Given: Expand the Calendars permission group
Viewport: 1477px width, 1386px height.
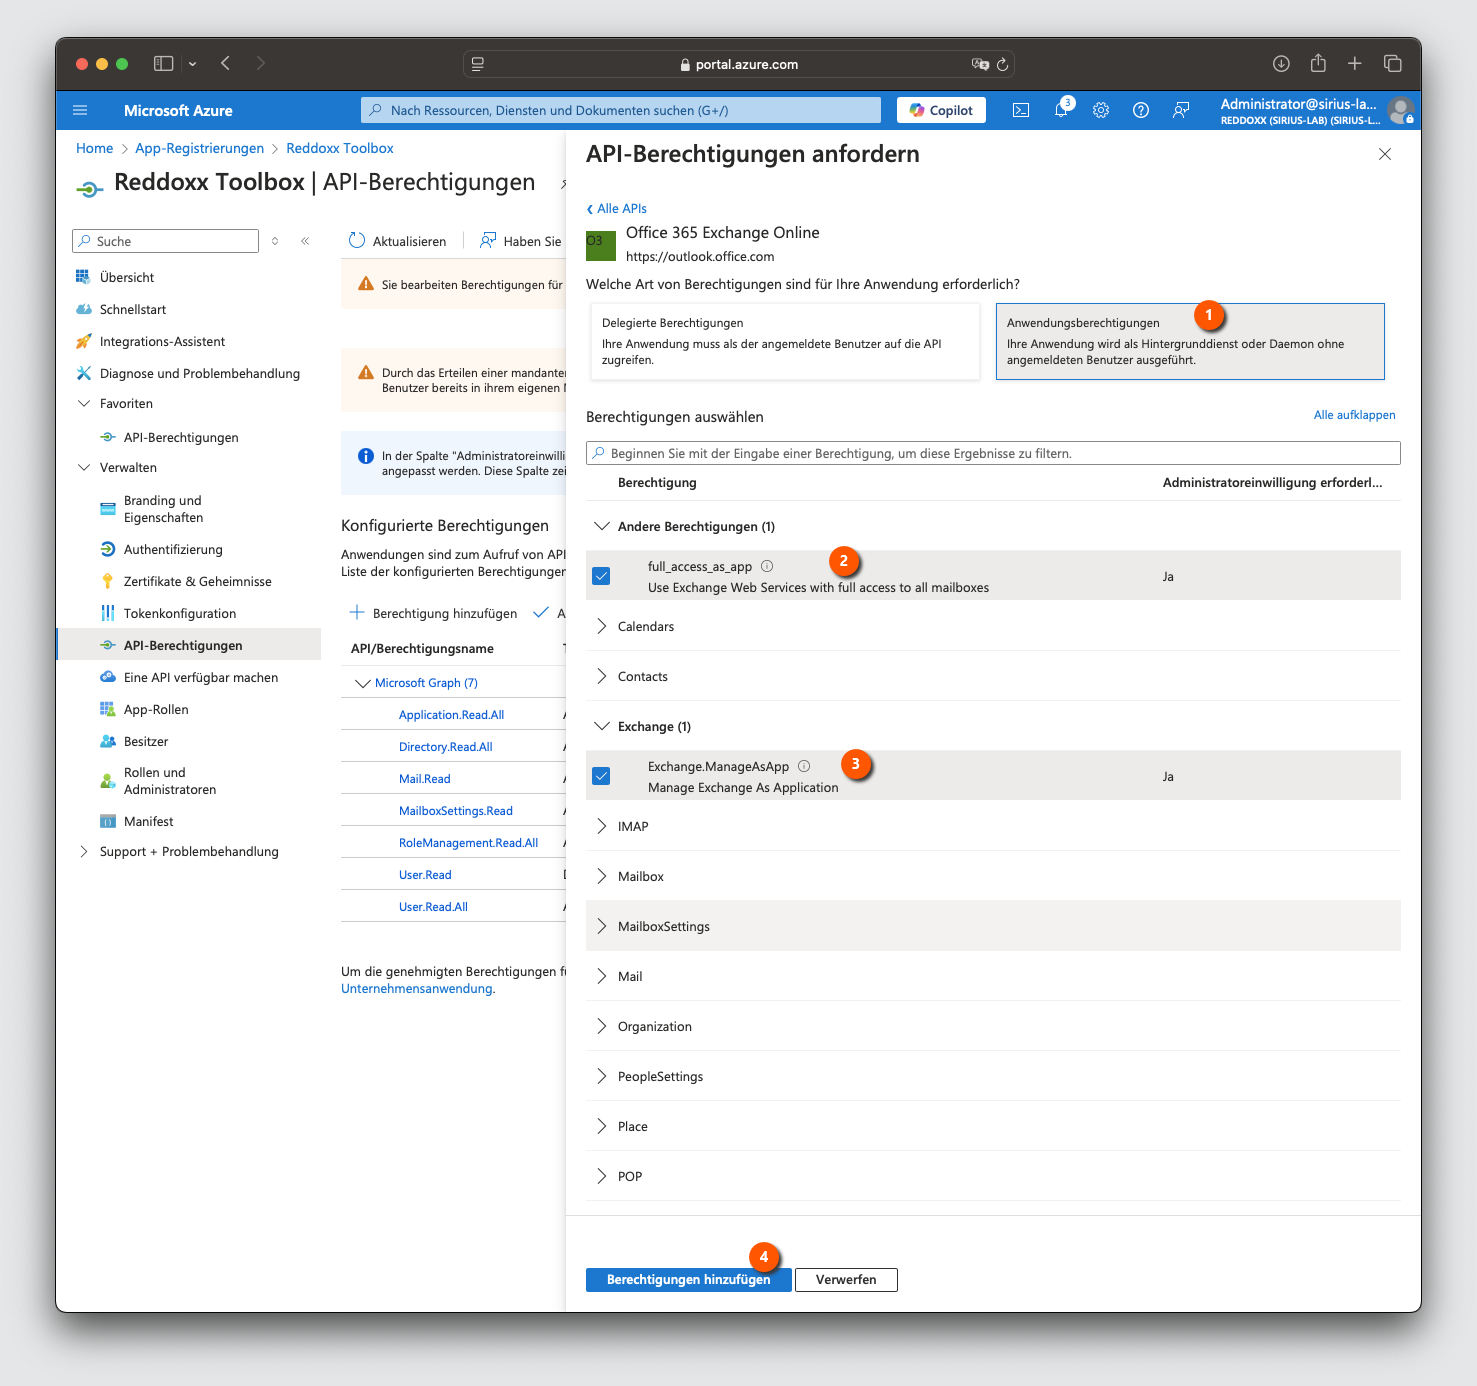Looking at the screenshot, I should click(601, 626).
